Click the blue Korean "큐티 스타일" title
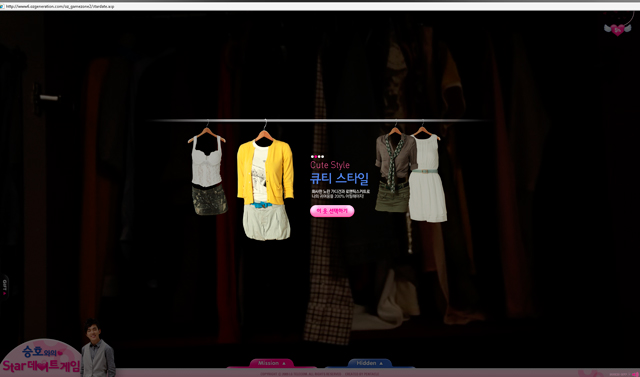 [340, 179]
